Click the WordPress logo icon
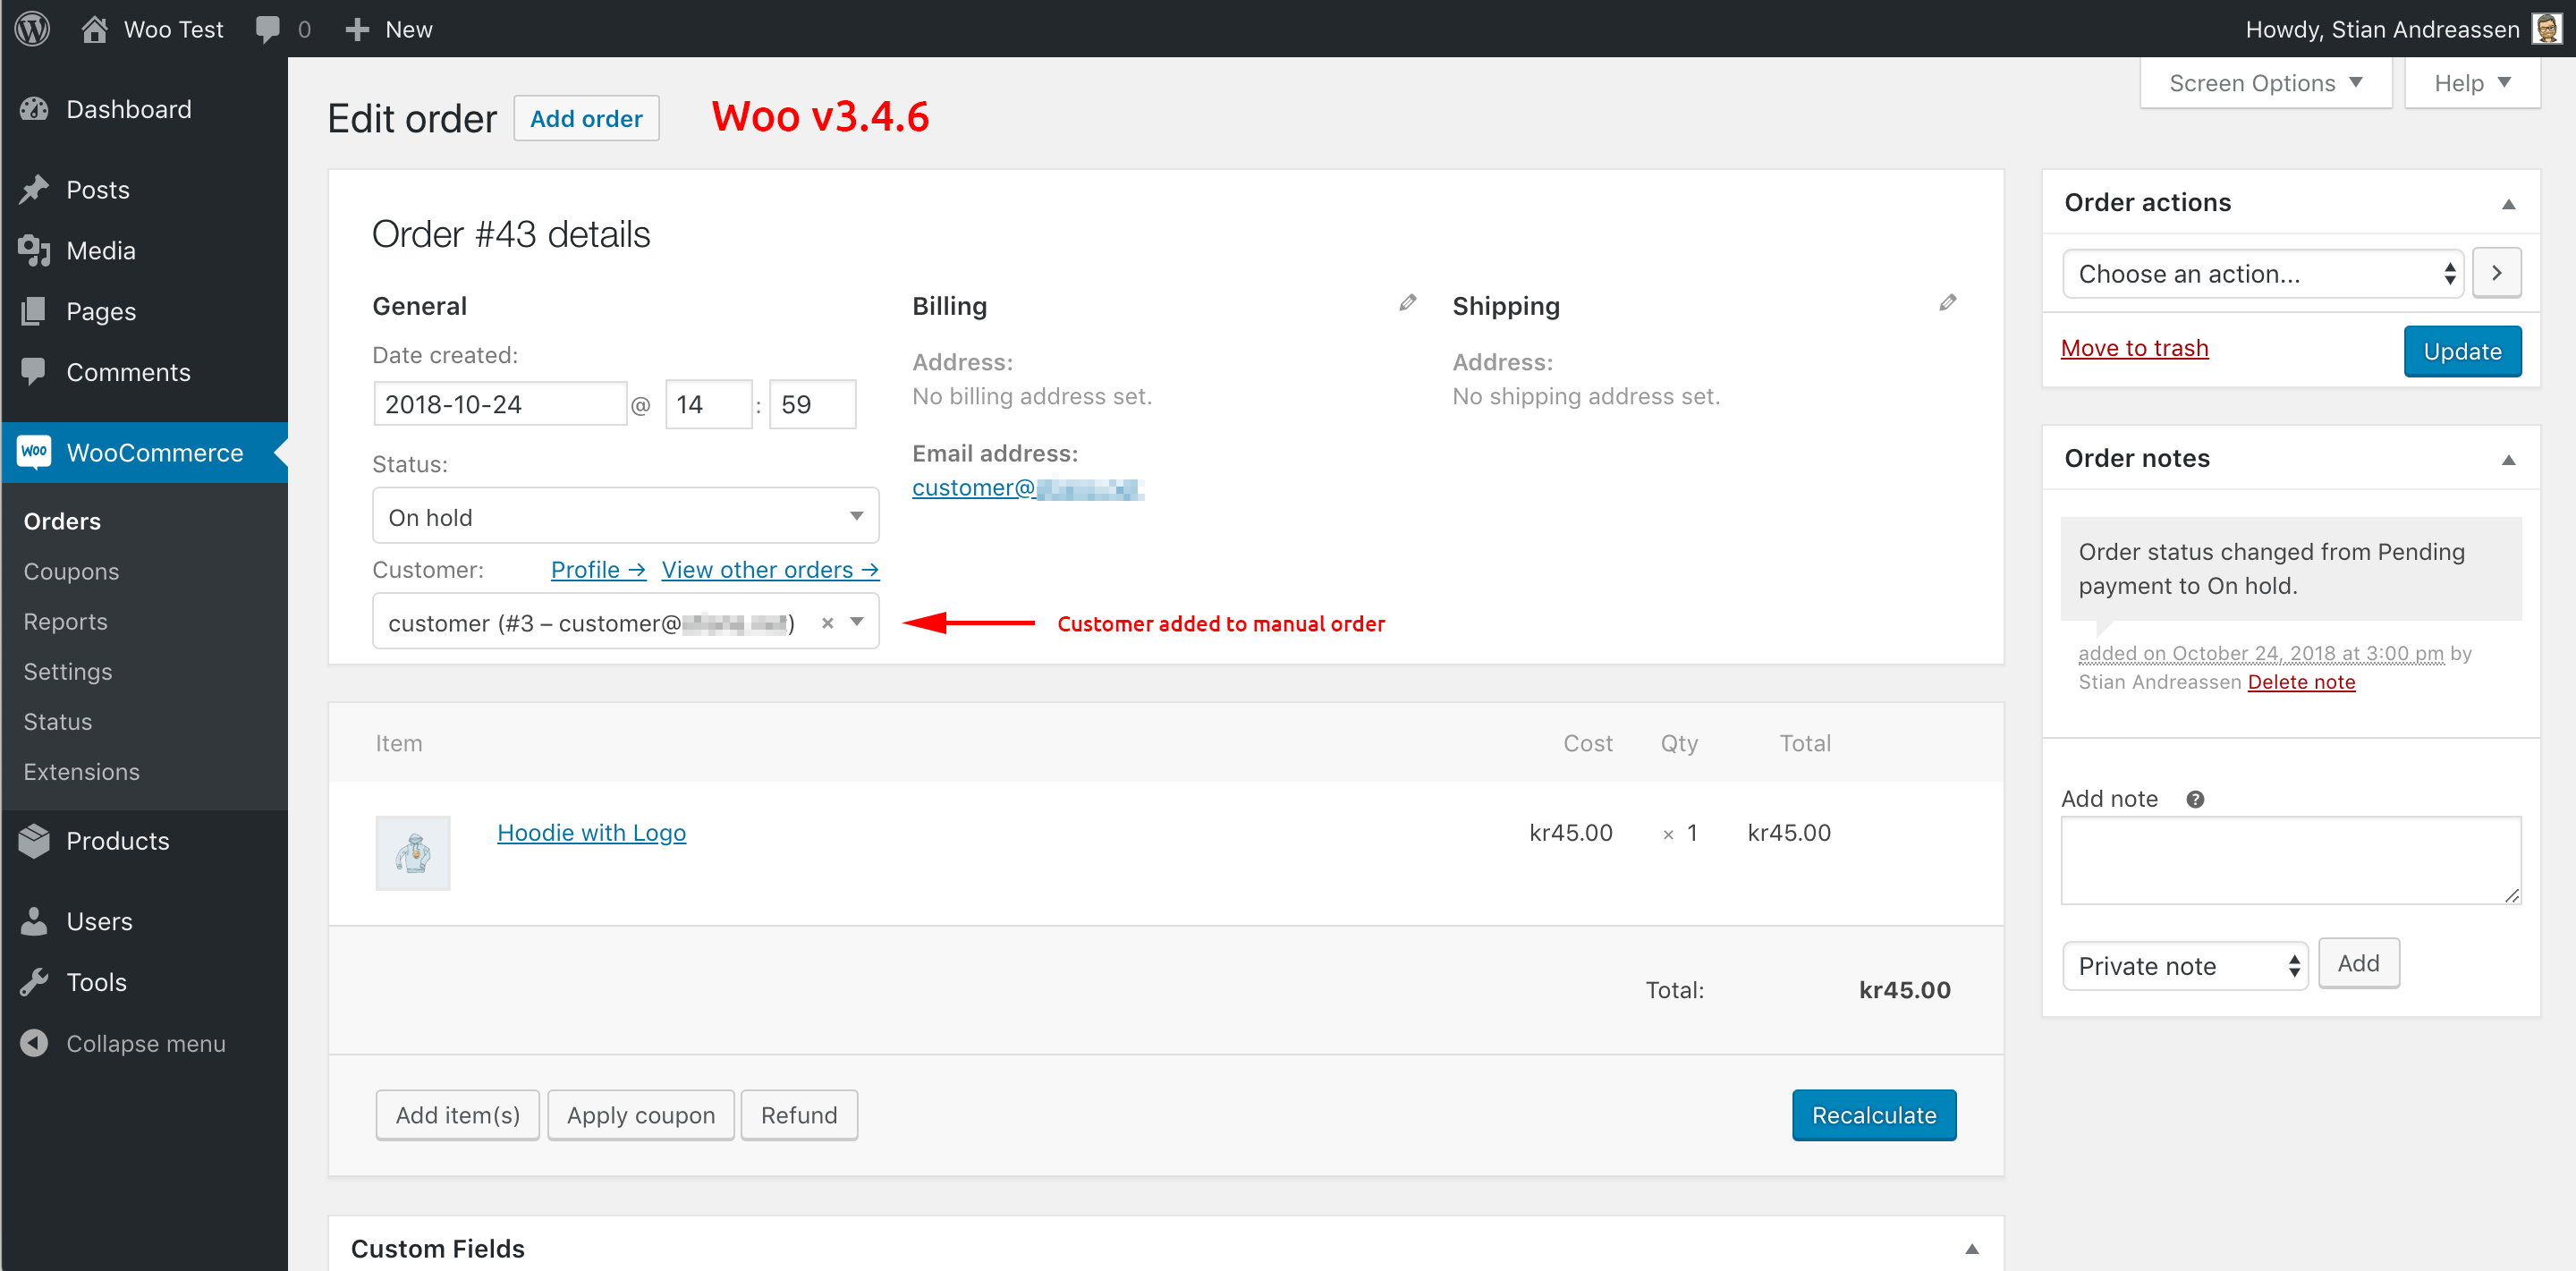 pyautogui.click(x=33, y=28)
